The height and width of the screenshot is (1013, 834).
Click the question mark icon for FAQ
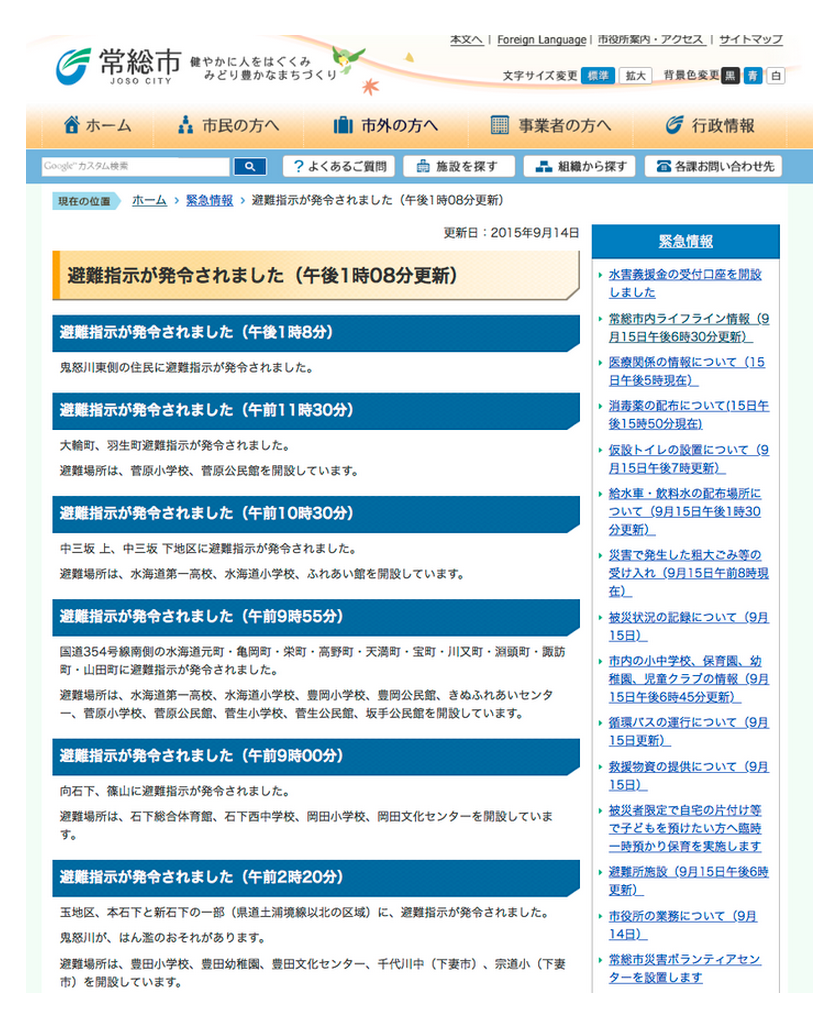pyautogui.click(x=298, y=167)
